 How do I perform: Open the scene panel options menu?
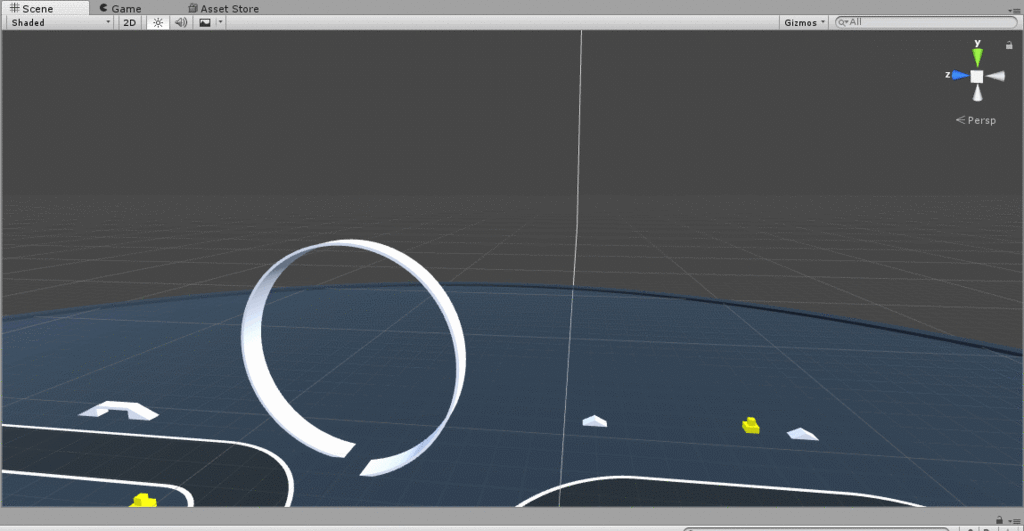pos(1014,10)
